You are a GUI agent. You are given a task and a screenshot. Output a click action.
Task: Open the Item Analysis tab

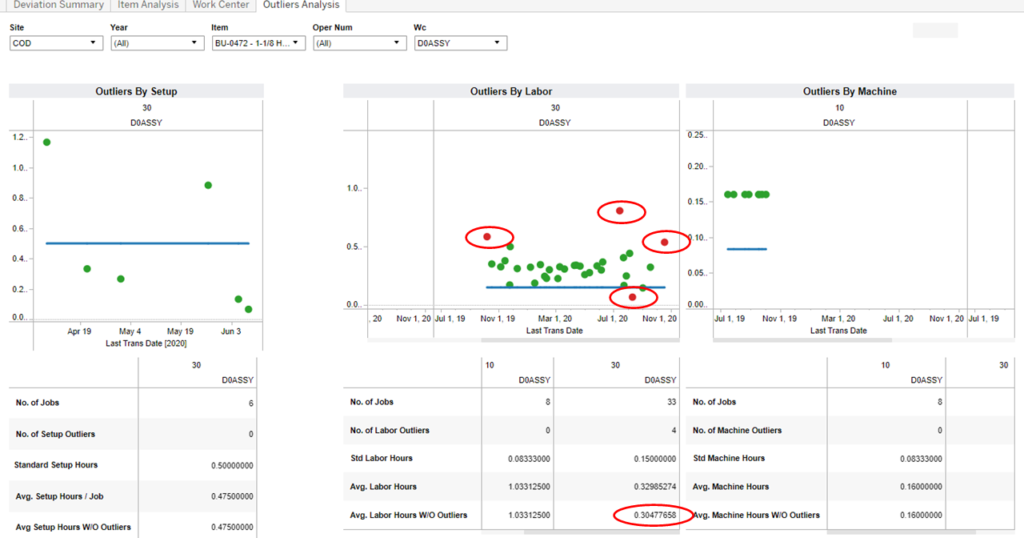pyautogui.click(x=148, y=5)
